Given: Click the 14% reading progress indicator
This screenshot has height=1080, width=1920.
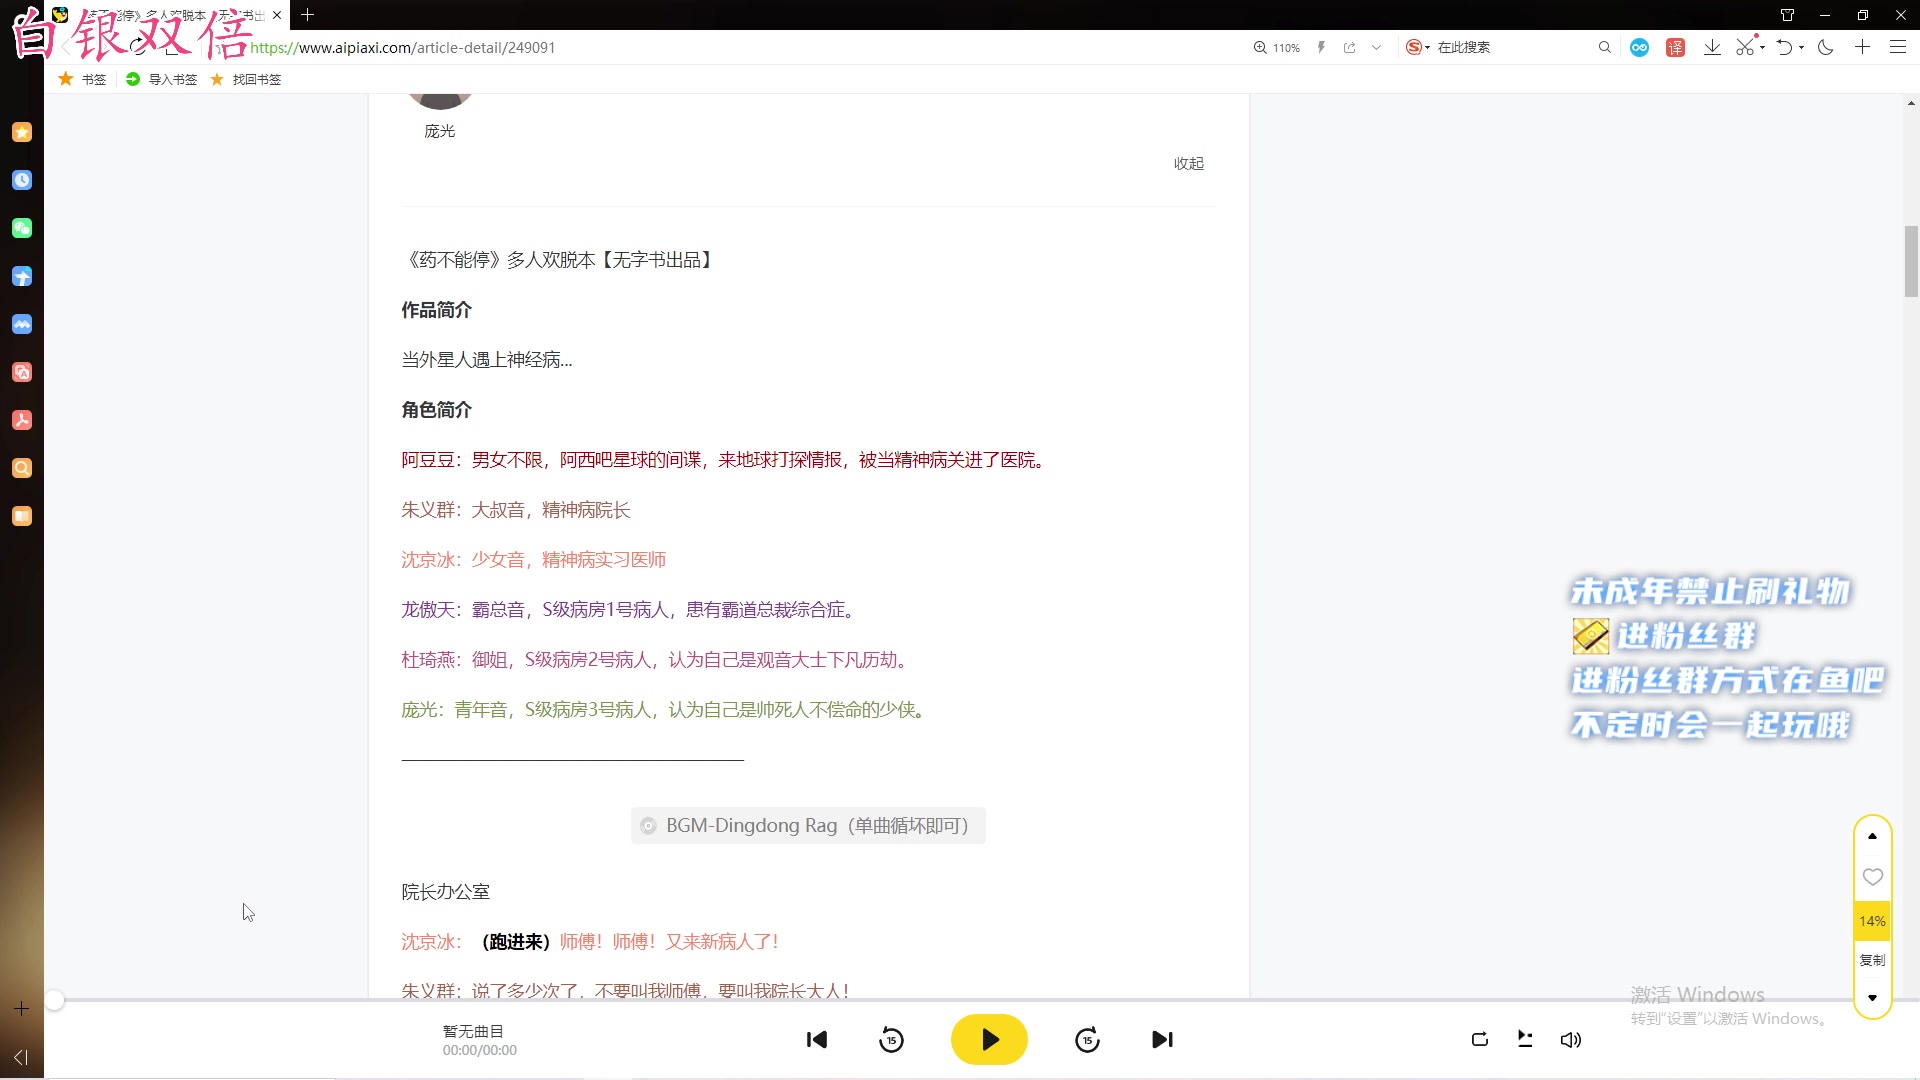Looking at the screenshot, I should (x=1871, y=921).
